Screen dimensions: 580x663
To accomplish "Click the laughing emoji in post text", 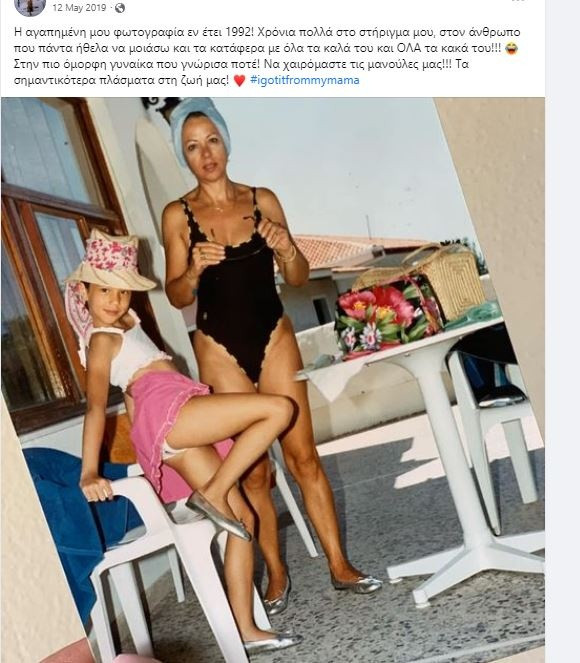I will [x=512, y=49].
